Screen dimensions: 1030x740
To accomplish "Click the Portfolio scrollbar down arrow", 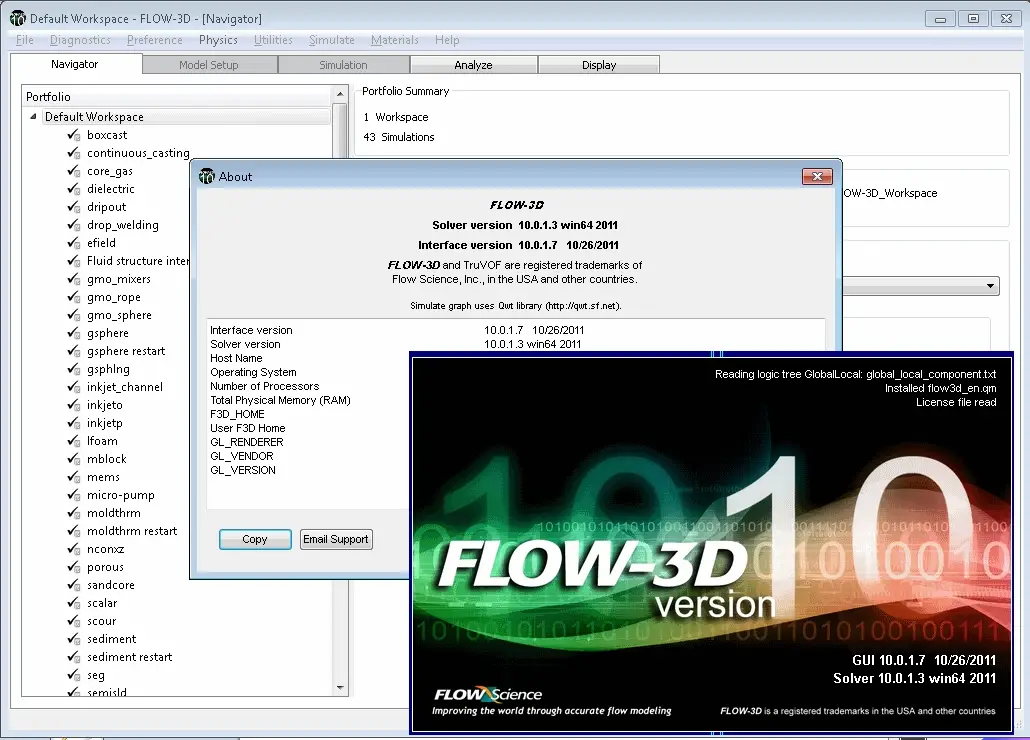I will [x=340, y=687].
